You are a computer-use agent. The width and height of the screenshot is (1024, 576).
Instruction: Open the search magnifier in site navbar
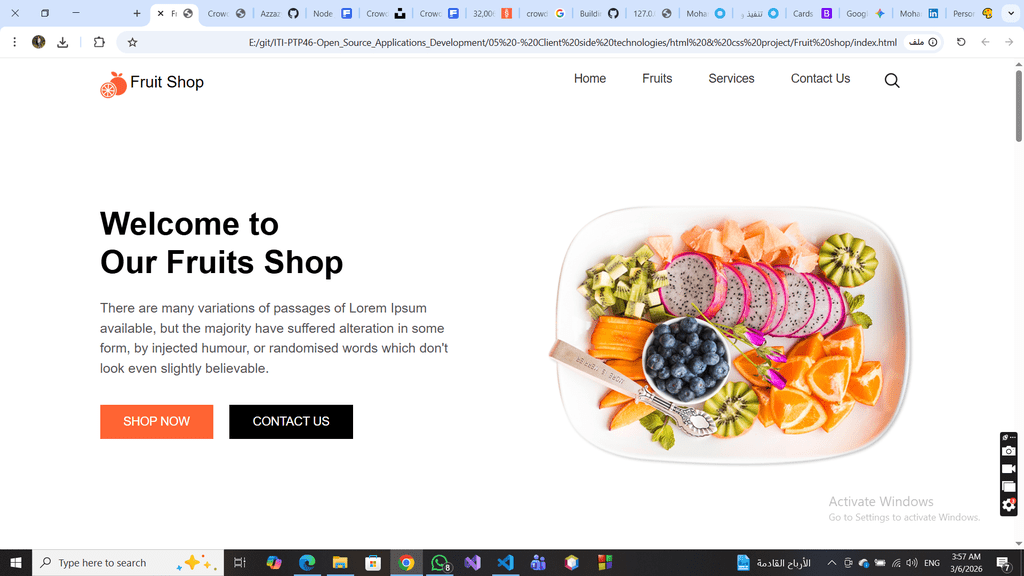tap(891, 80)
